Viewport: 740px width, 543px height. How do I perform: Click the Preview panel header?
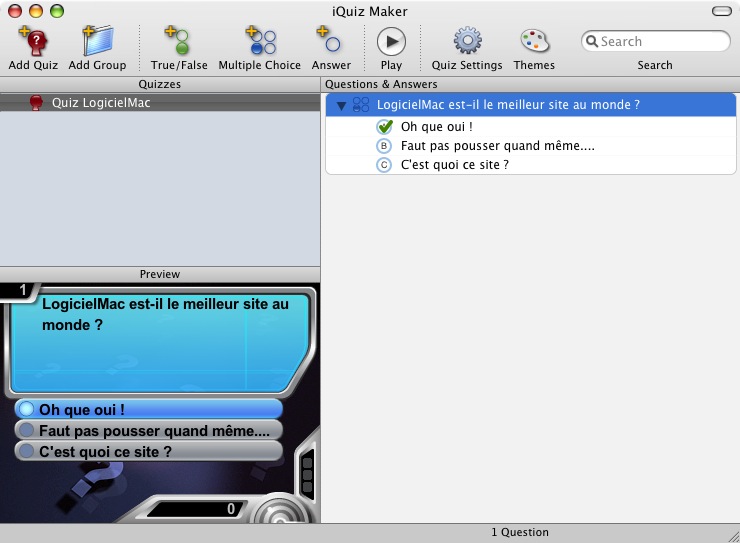coord(160,274)
